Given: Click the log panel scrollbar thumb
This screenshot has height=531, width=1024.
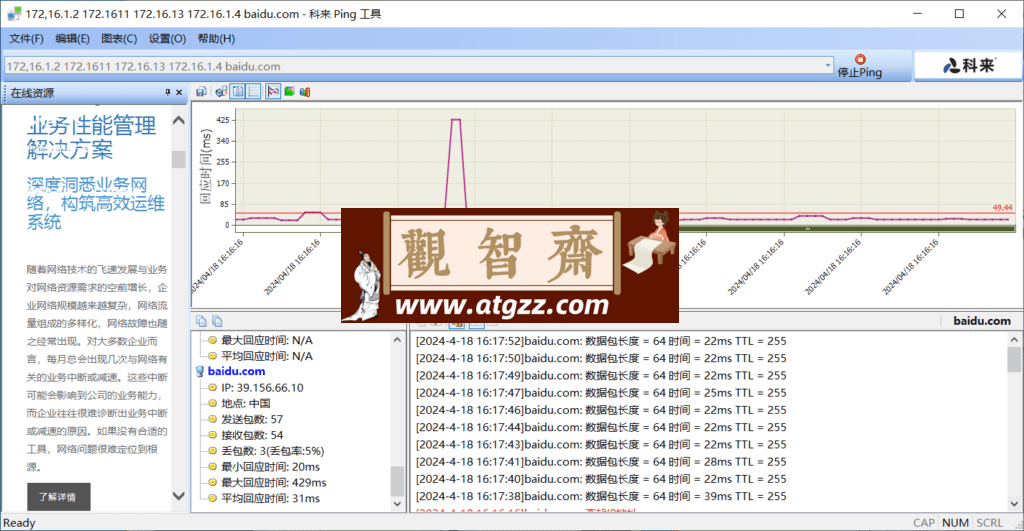Looking at the screenshot, I should [1014, 359].
